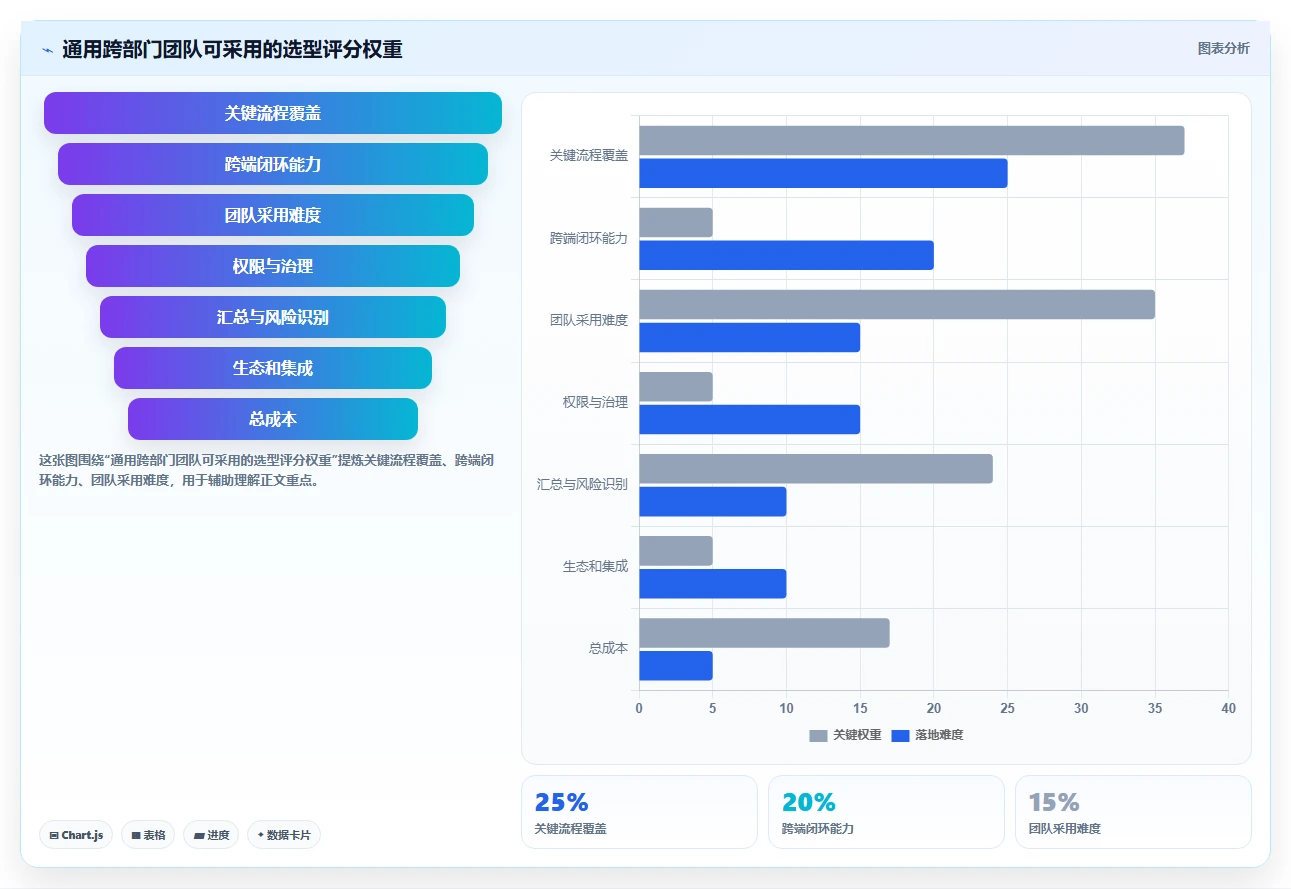This screenshot has width=1291, height=889.
Task: Click the gray bar for 跨端闭环能力
Action: [x=676, y=222]
